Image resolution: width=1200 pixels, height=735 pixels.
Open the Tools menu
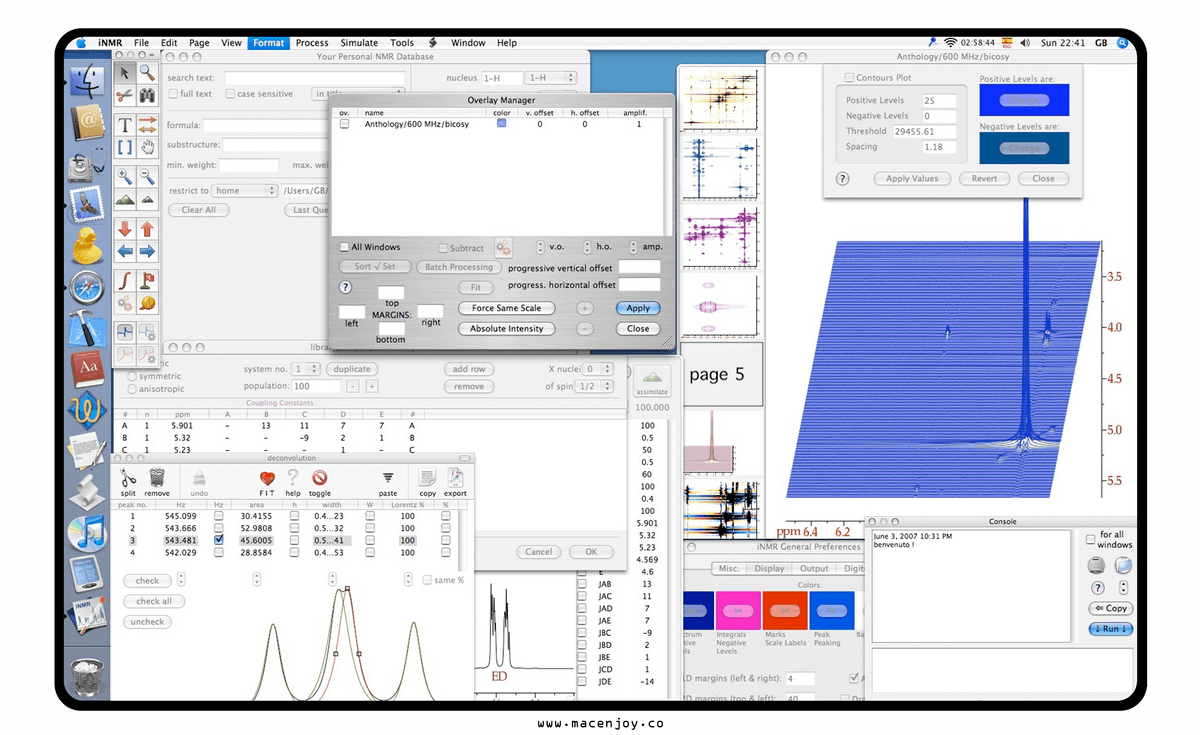(402, 43)
